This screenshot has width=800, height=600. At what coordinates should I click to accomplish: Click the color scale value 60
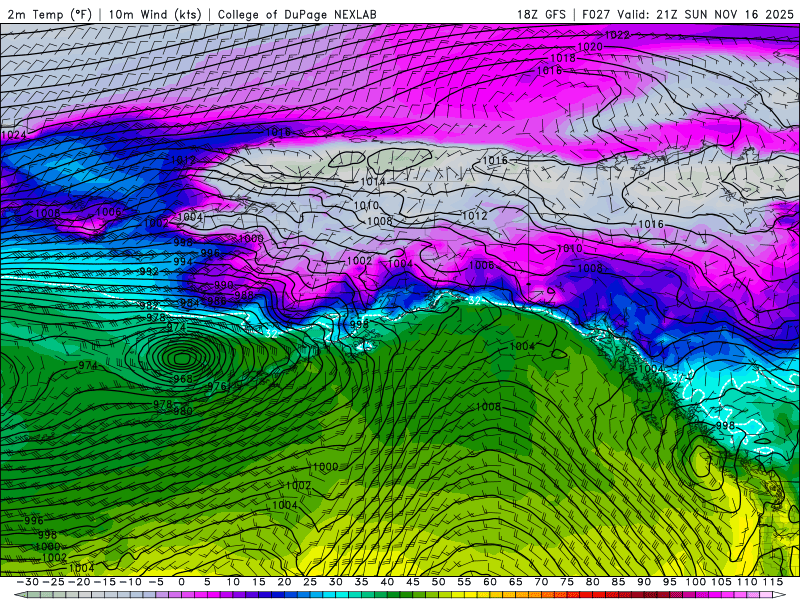[490, 582]
